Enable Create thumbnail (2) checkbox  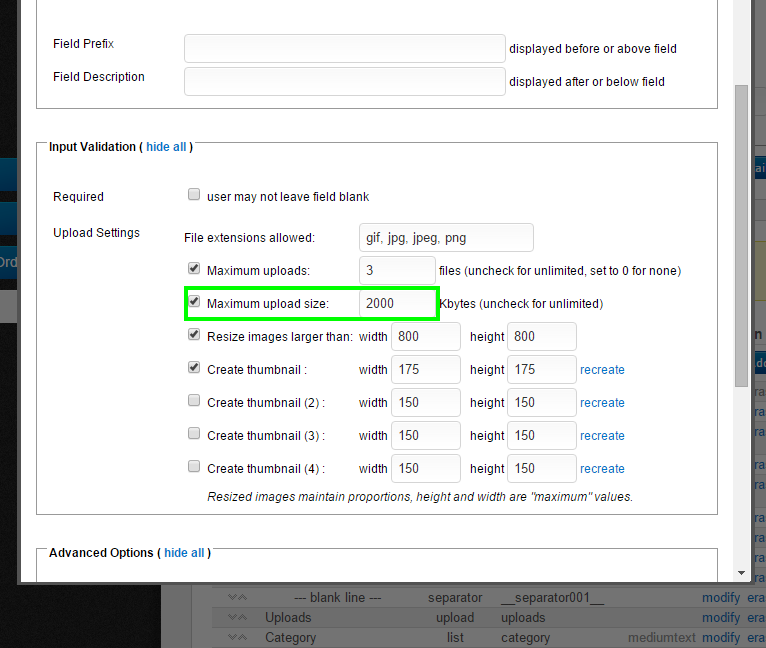coord(194,401)
